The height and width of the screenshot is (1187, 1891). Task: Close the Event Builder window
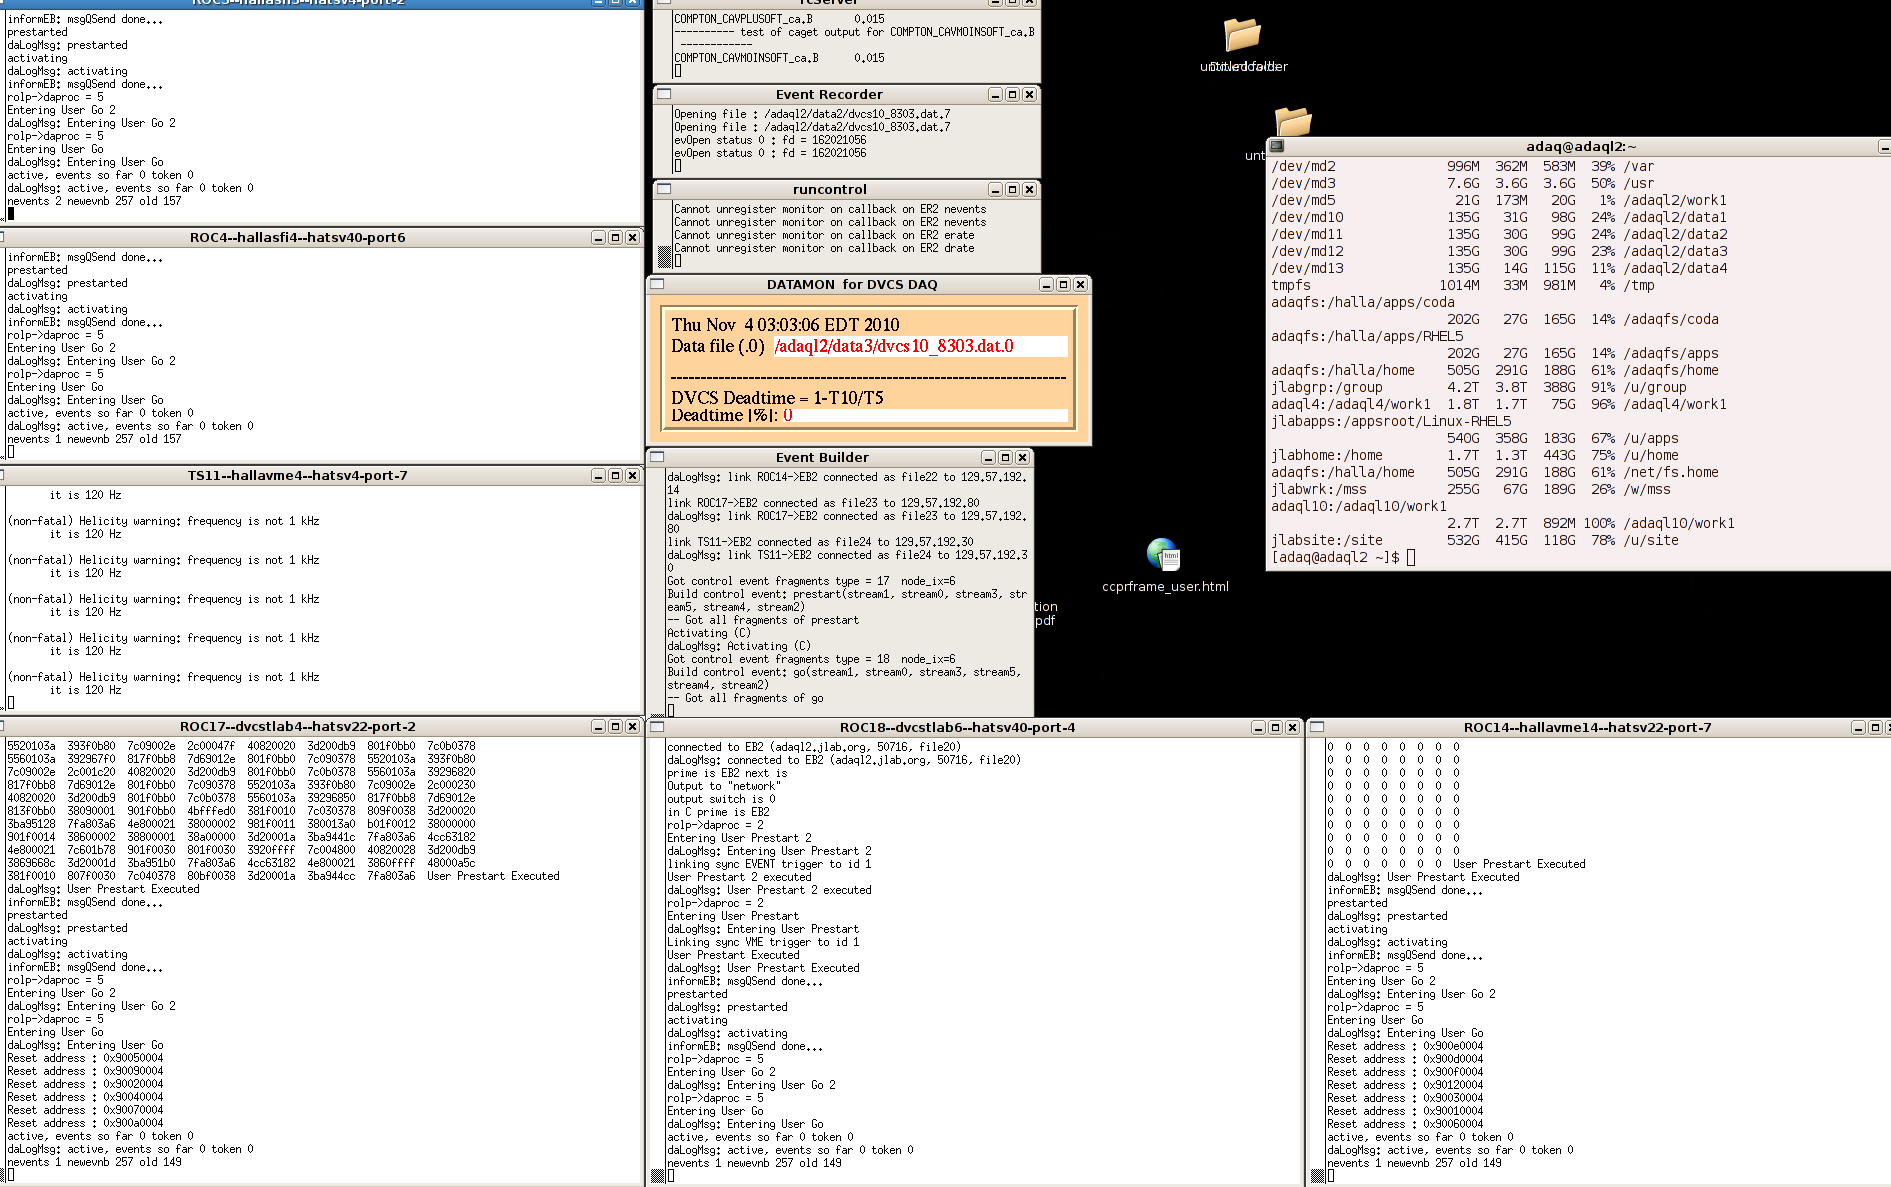pos(1022,457)
